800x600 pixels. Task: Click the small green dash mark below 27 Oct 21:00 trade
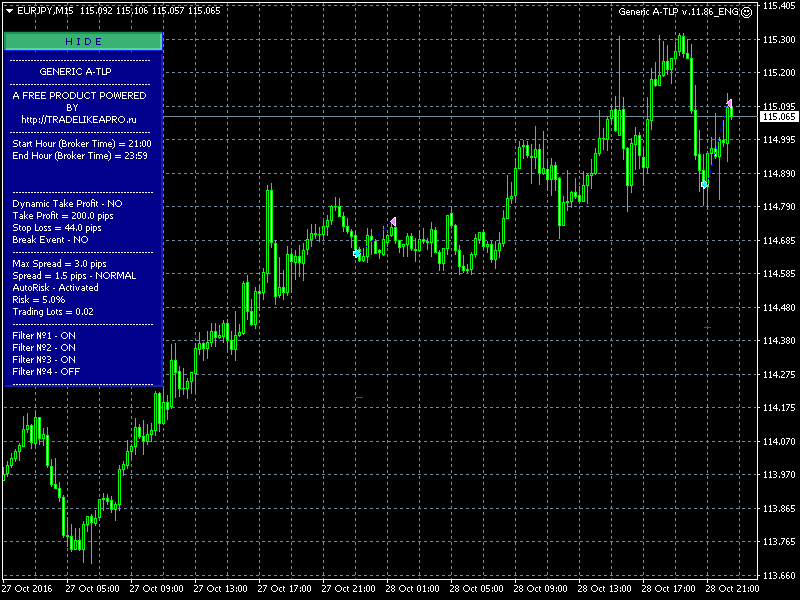tap(360, 397)
